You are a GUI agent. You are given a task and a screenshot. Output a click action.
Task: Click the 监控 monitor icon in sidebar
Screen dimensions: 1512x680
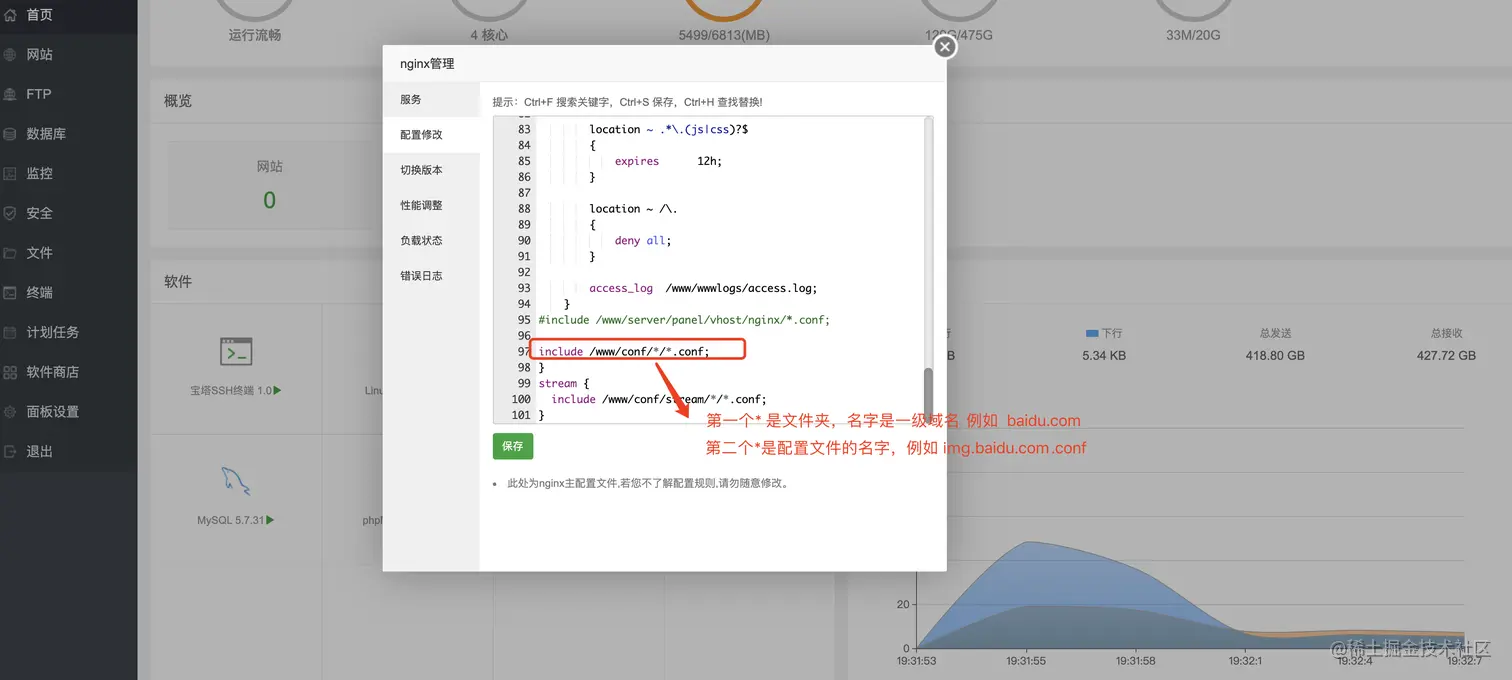point(11,174)
